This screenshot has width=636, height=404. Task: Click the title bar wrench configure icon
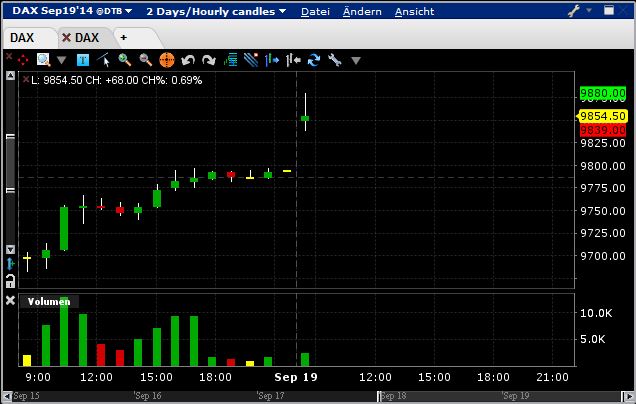(574, 11)
